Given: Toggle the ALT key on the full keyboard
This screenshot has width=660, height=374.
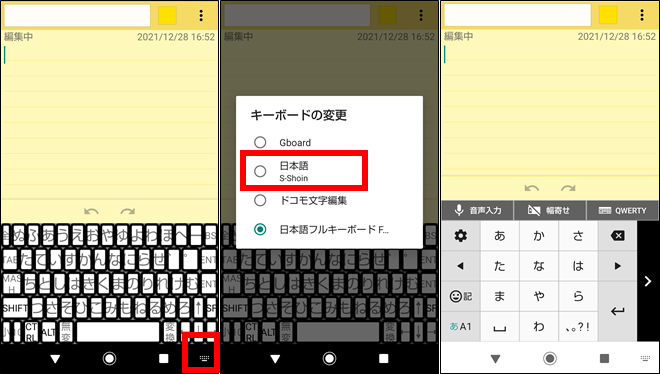Looking at the screenshot, I should 49,333.
